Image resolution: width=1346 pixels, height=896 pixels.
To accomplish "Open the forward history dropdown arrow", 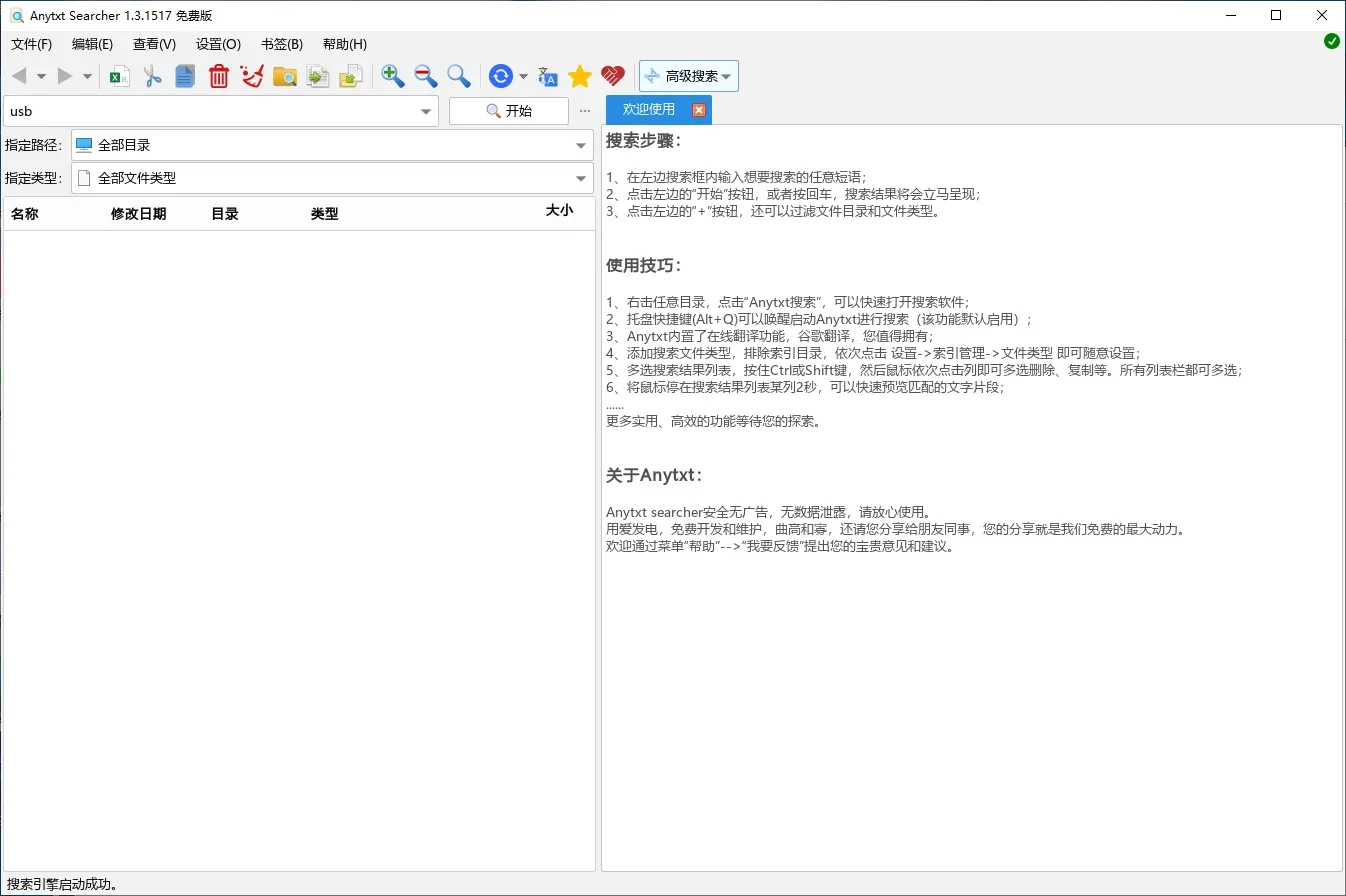I will click(87, 76).
